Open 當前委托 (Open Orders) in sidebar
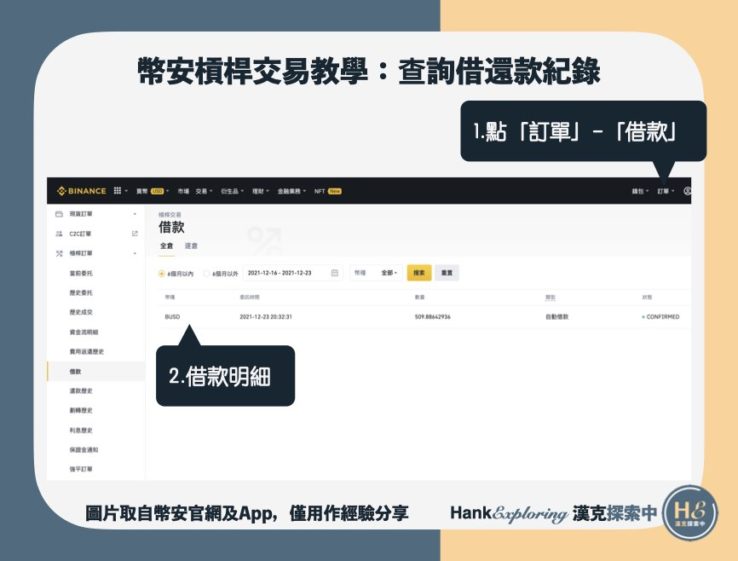738x561 pixels. [81, 273]
